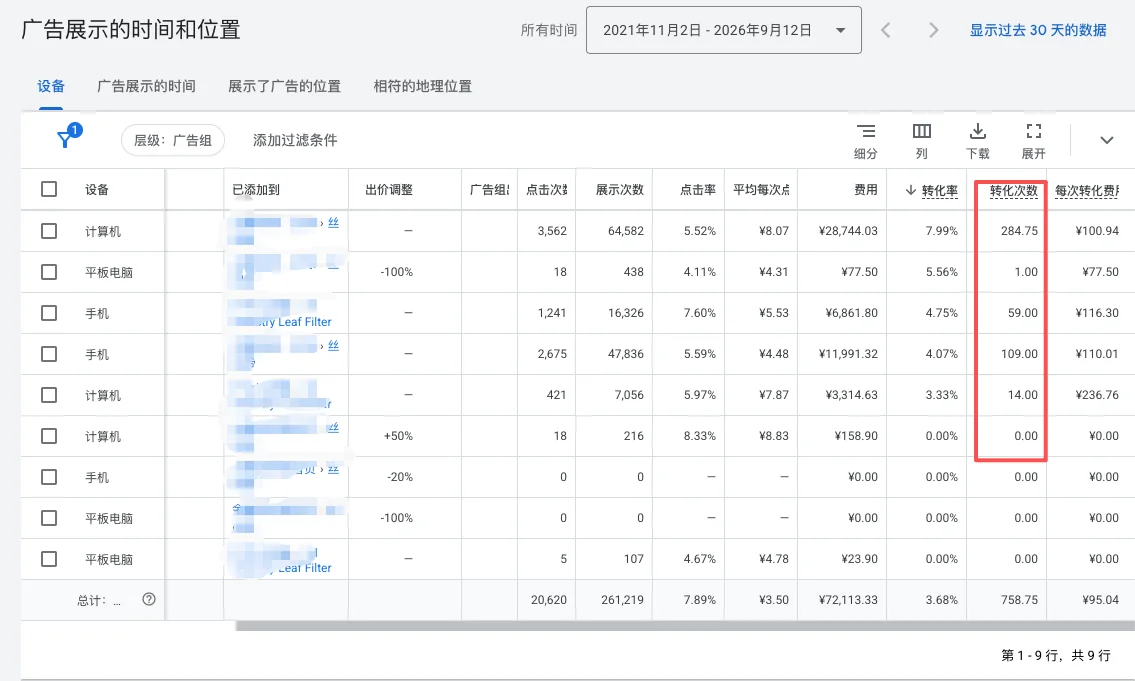This screenshot has height=681, width=1135.
Task: Click the ¥236.76 cost per conversion cell
Action: [x=1097, y=395]
